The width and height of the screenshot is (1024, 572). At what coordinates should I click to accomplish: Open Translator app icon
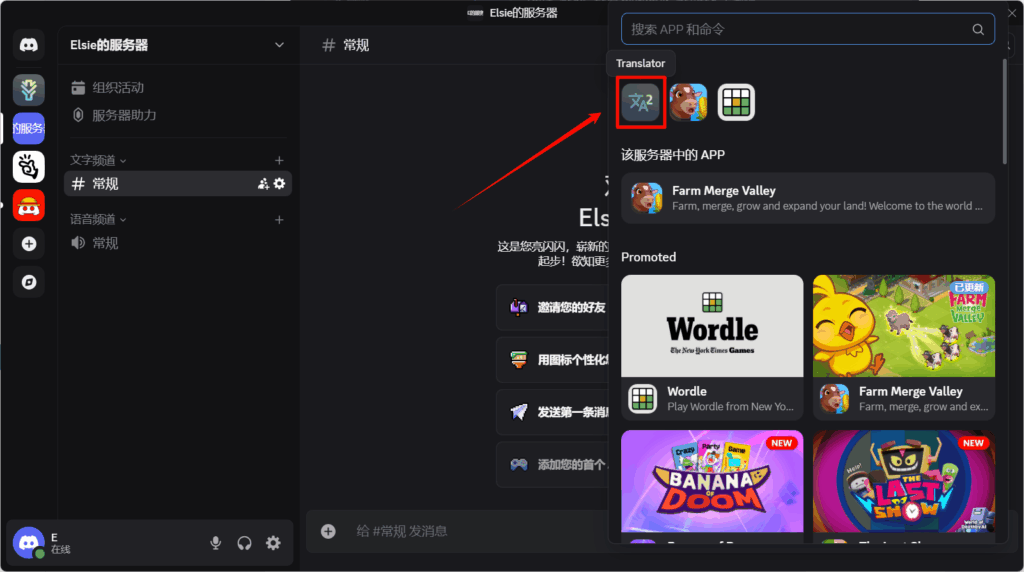point(640,102)
